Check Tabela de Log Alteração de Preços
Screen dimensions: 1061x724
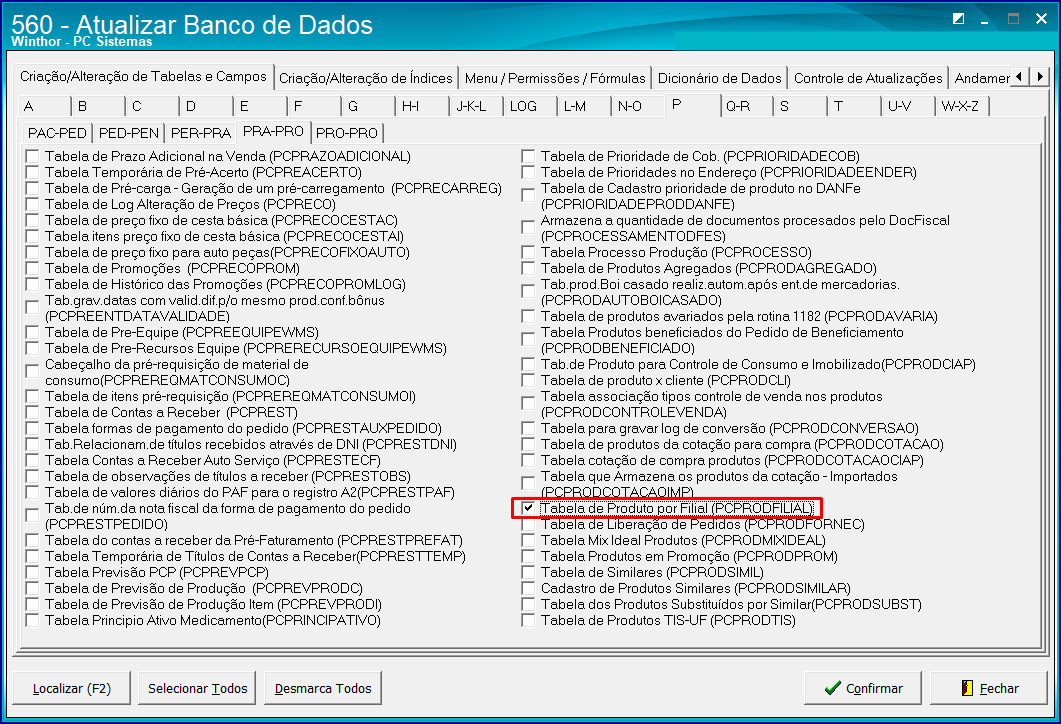32,204
